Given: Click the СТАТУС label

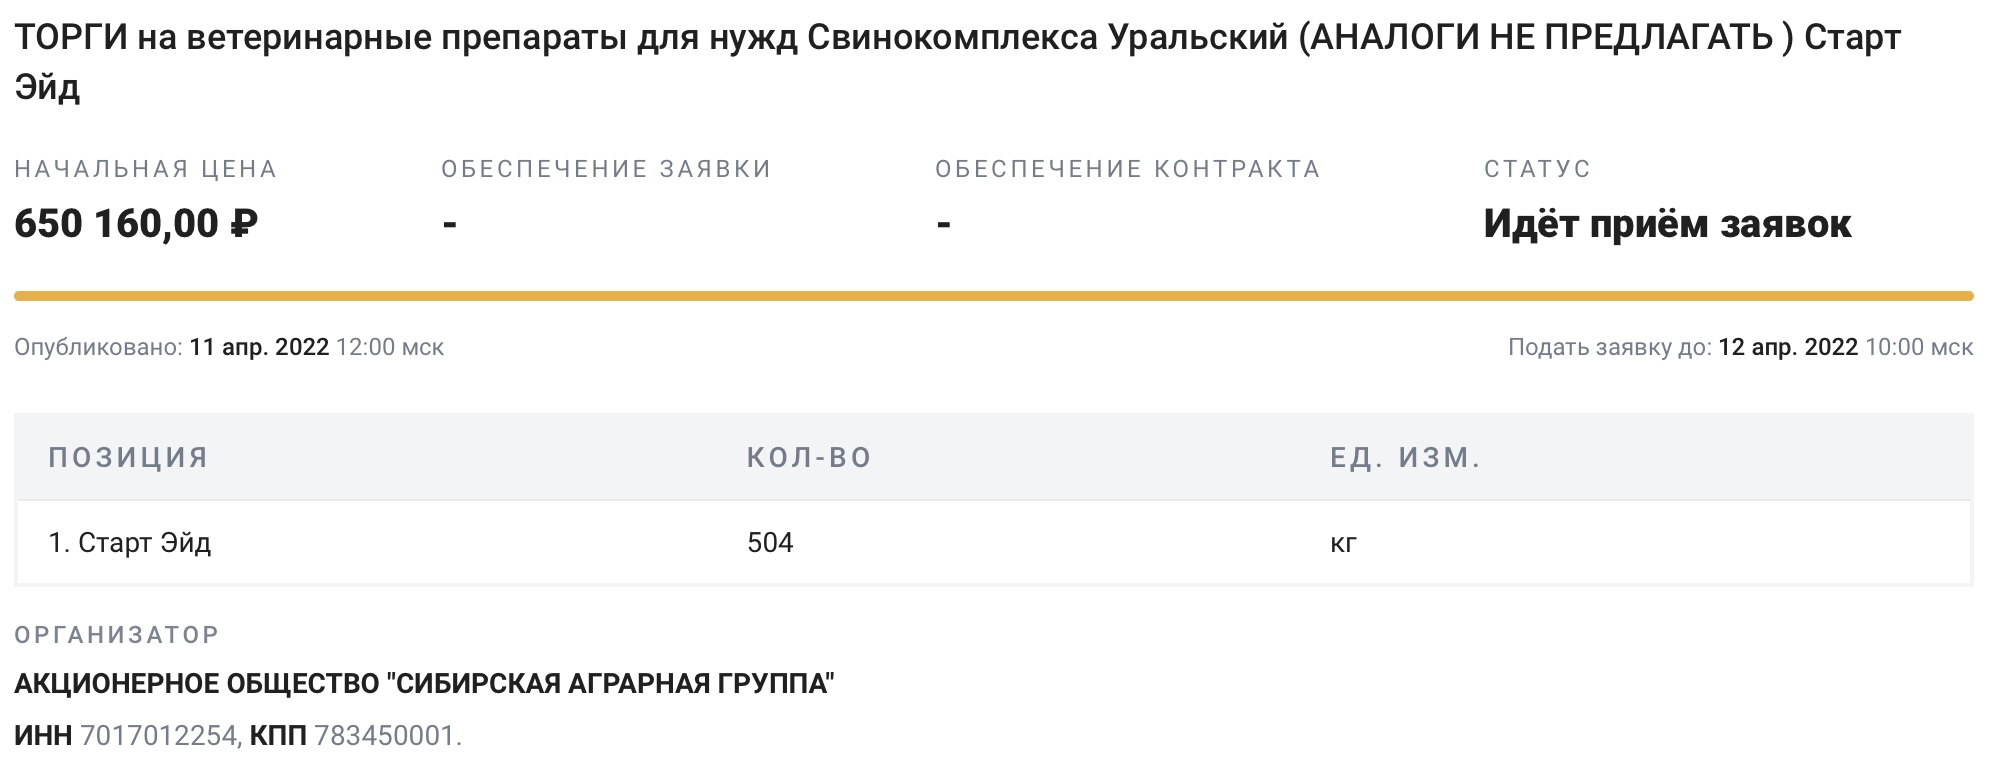Looking at the screenshot, I should pyautogui.click(x=1537, y=169).
